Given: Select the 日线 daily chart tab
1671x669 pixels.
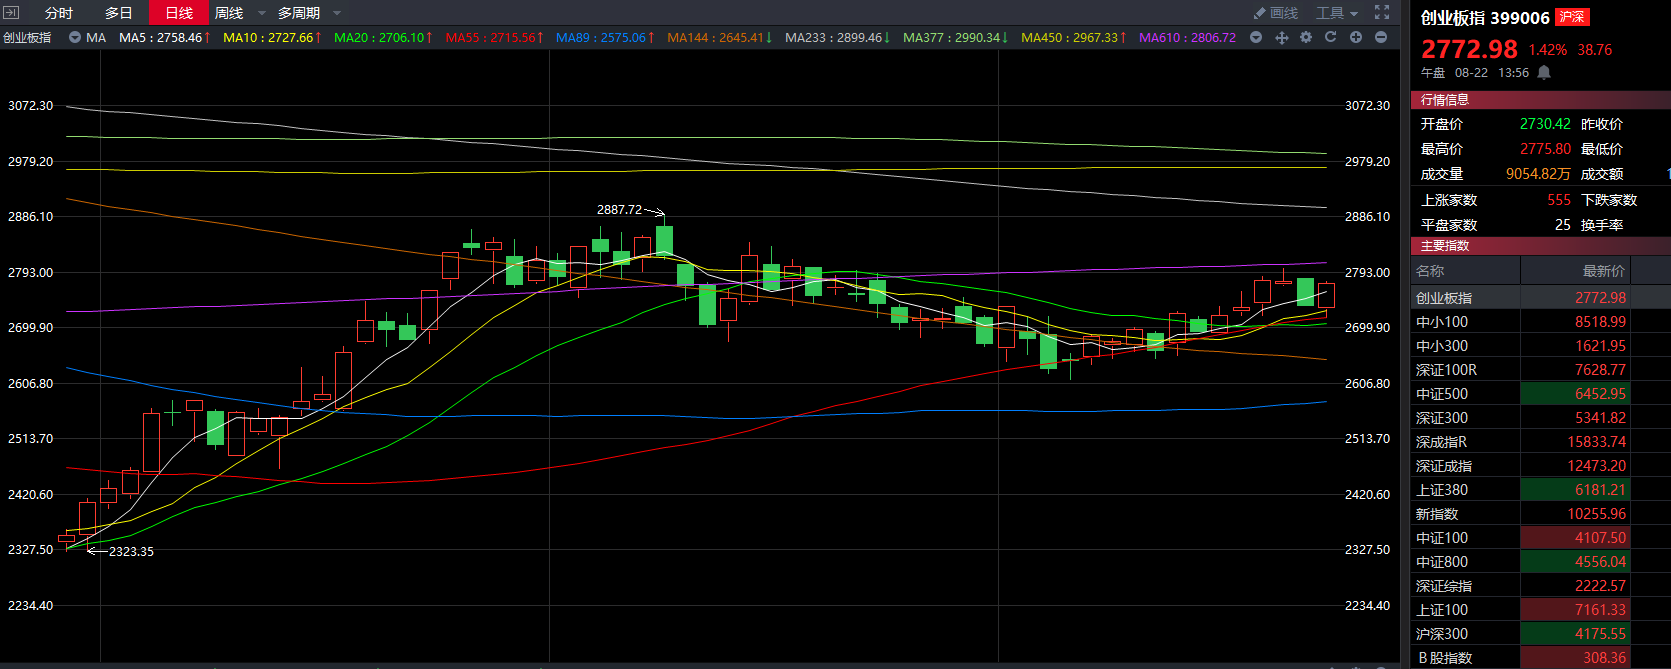Looking at the screenshot, I should click(x=179, y=13).
